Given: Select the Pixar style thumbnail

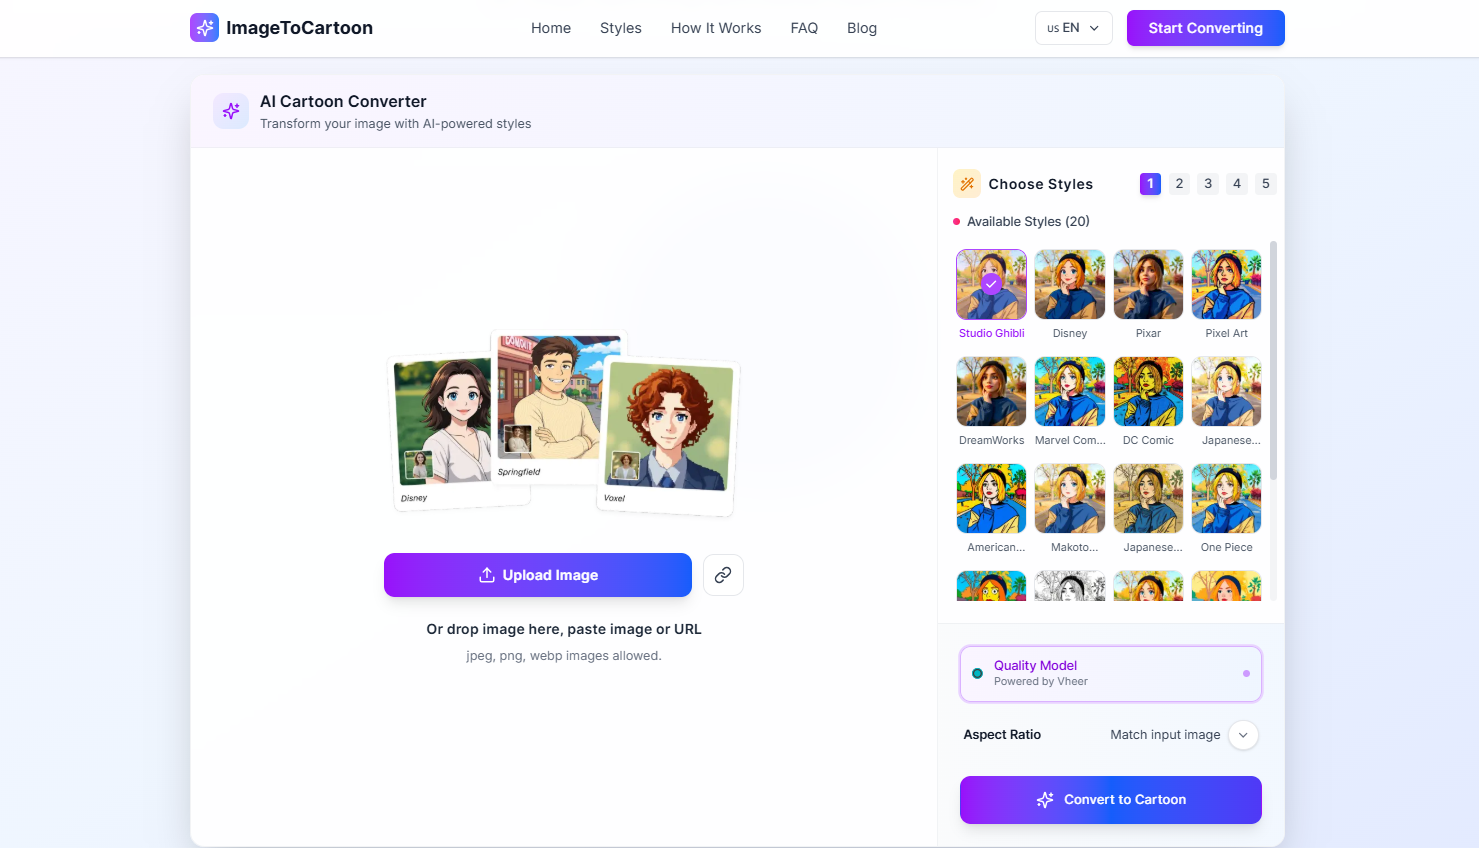Looking at the screenshot, I should (x=1148, y=285).
